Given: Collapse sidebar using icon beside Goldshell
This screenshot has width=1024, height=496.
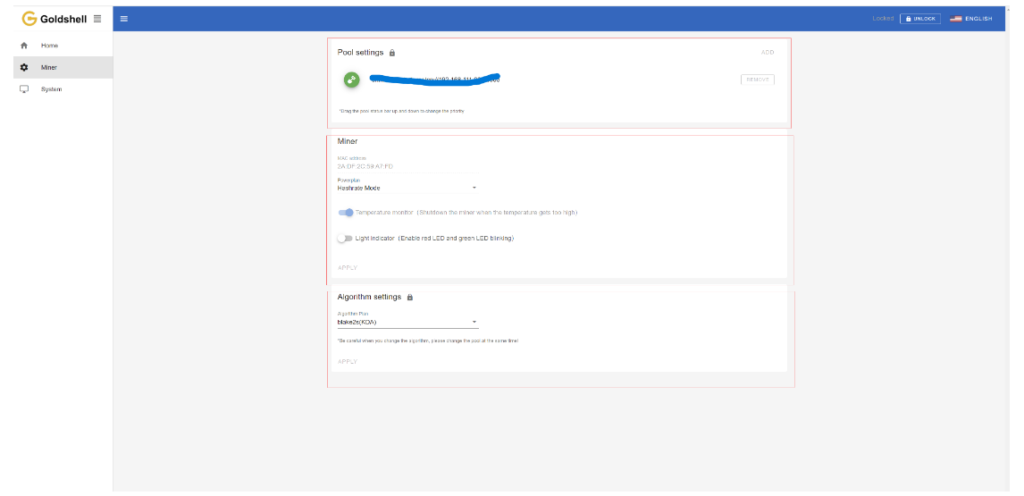Looking at the screenshot, I should click(x=97, y=19).
